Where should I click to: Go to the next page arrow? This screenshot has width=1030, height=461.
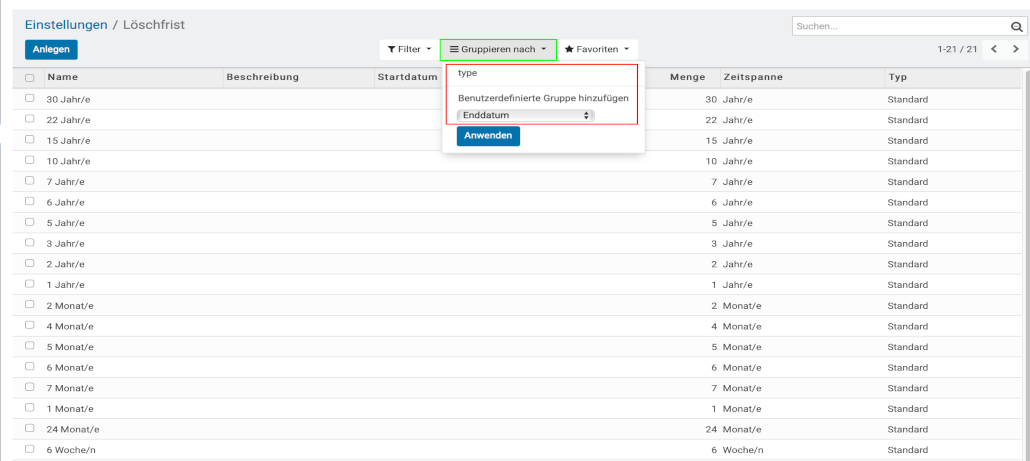(x=1016, y=49)
